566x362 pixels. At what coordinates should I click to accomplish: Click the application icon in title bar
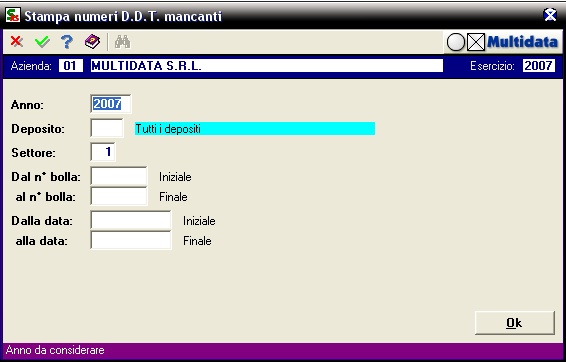13,16
